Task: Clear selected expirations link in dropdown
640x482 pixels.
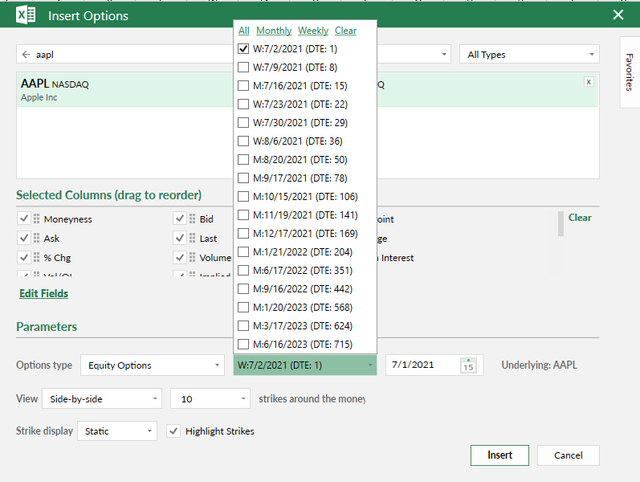Action: [x=345, y=31]
